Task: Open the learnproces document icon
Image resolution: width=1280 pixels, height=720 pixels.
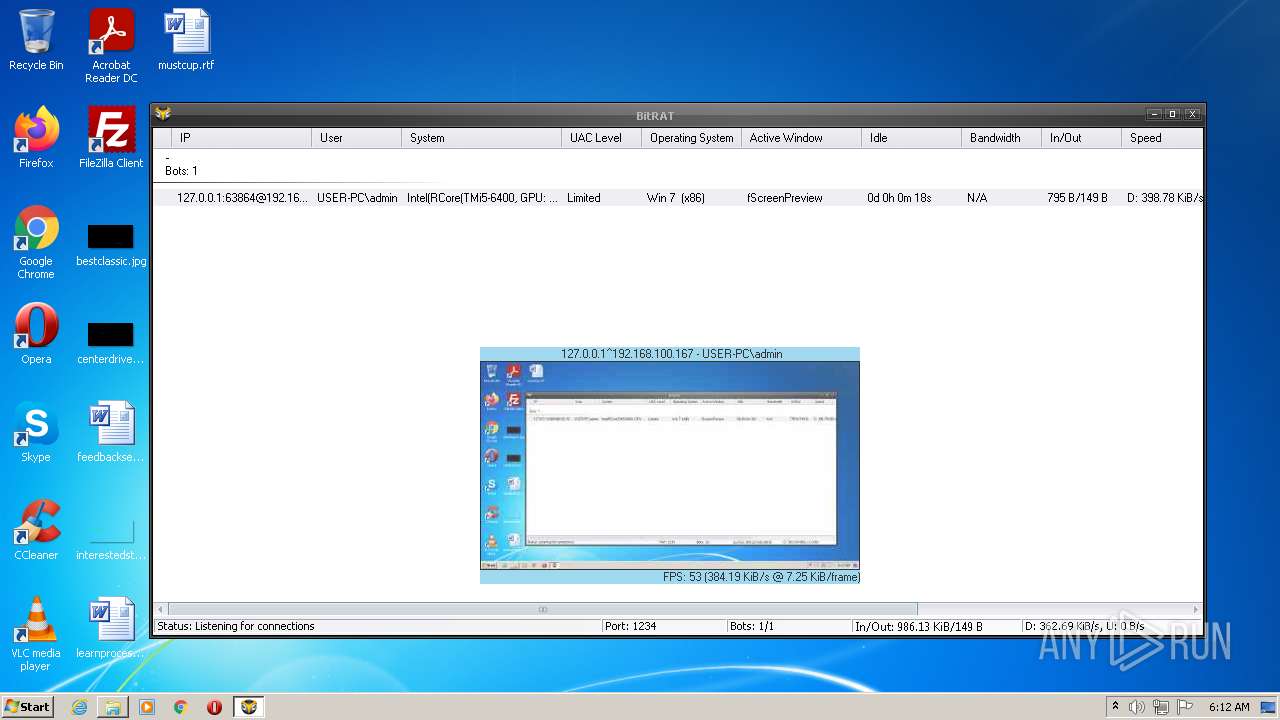Action: tap(111, 628)
